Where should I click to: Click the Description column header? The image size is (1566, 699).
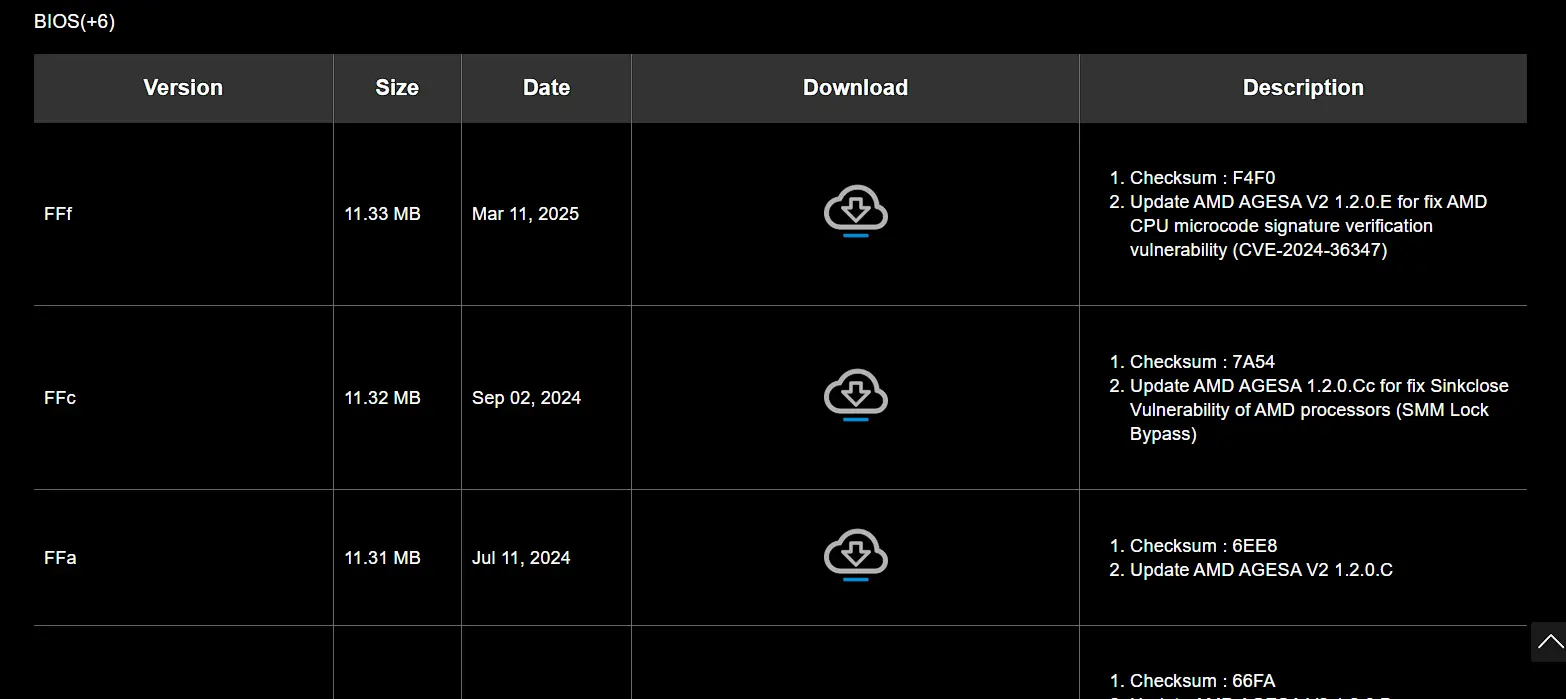pyautogui.click(x=1303, y=88)
